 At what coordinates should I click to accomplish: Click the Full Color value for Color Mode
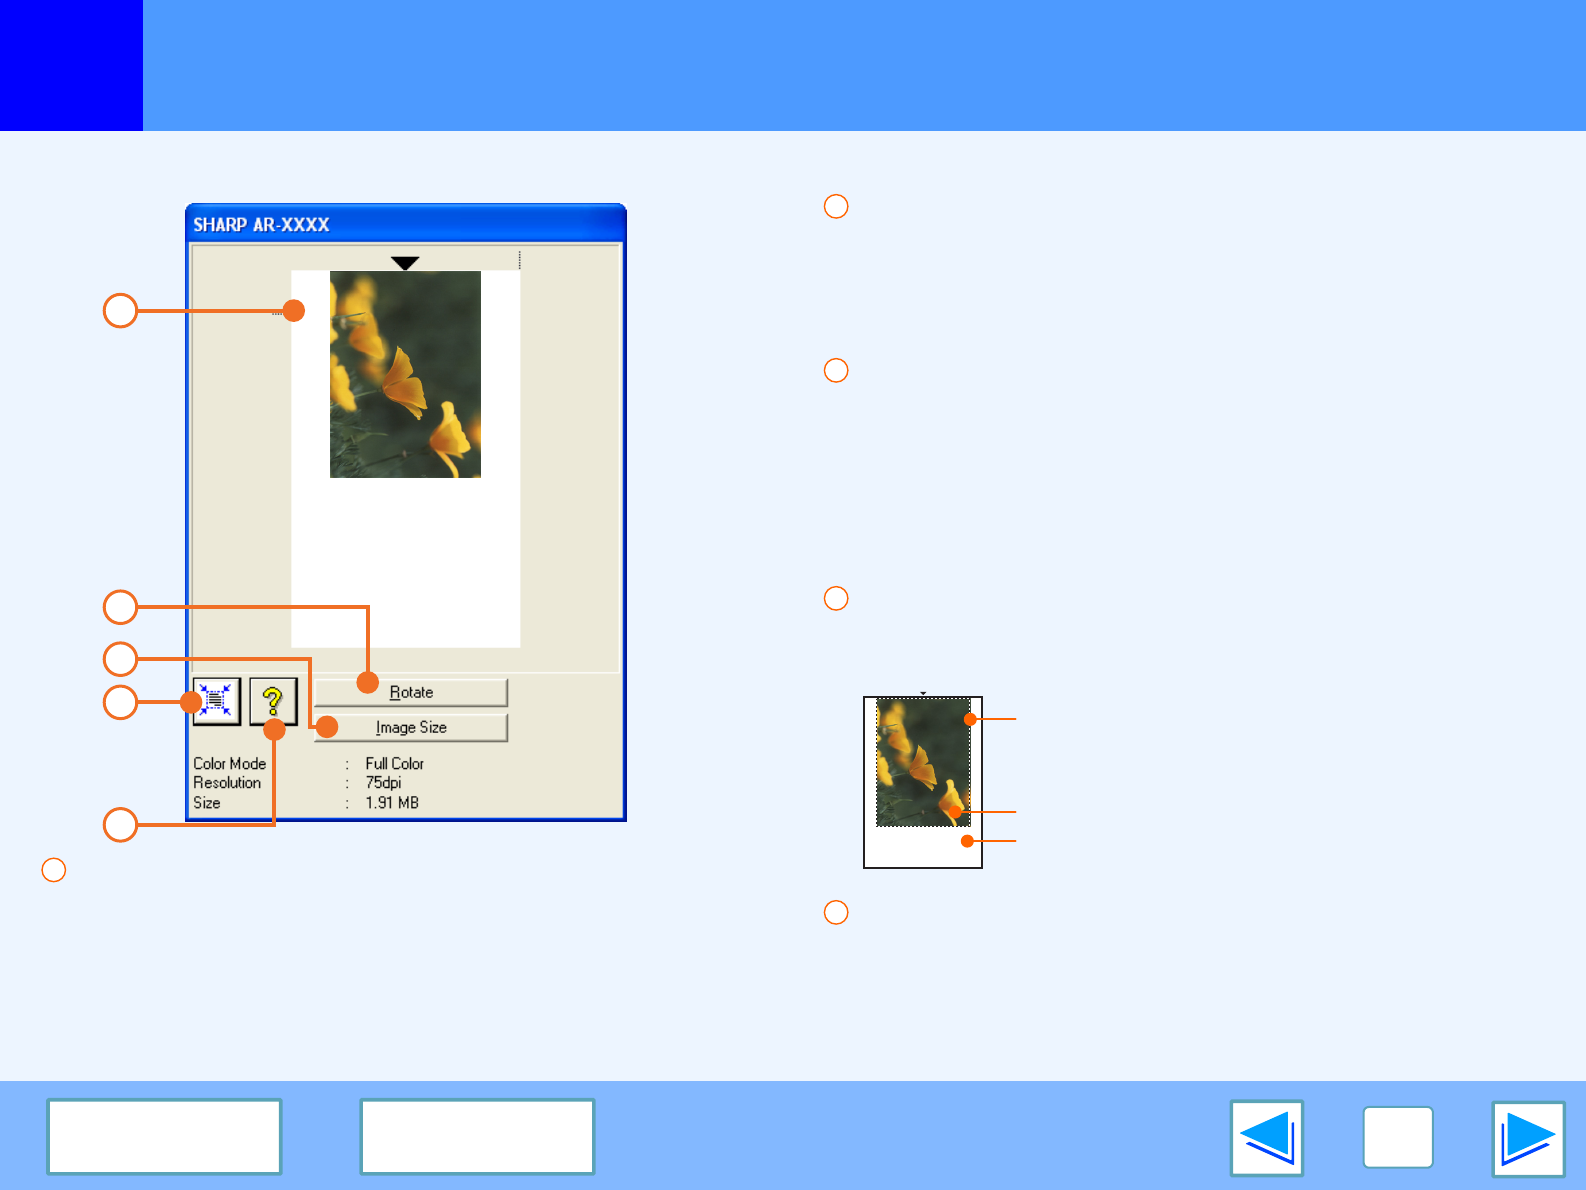pos(394,764)
